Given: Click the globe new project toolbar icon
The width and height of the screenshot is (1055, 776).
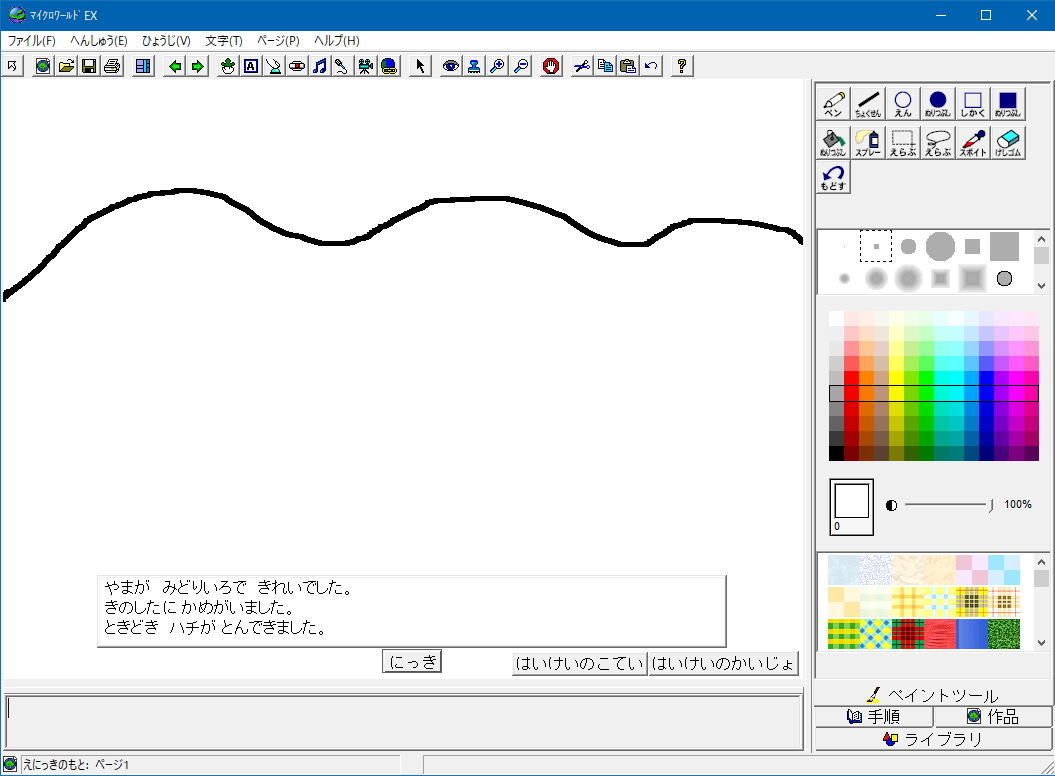Looking at the screenshot, I should point(43,66).
